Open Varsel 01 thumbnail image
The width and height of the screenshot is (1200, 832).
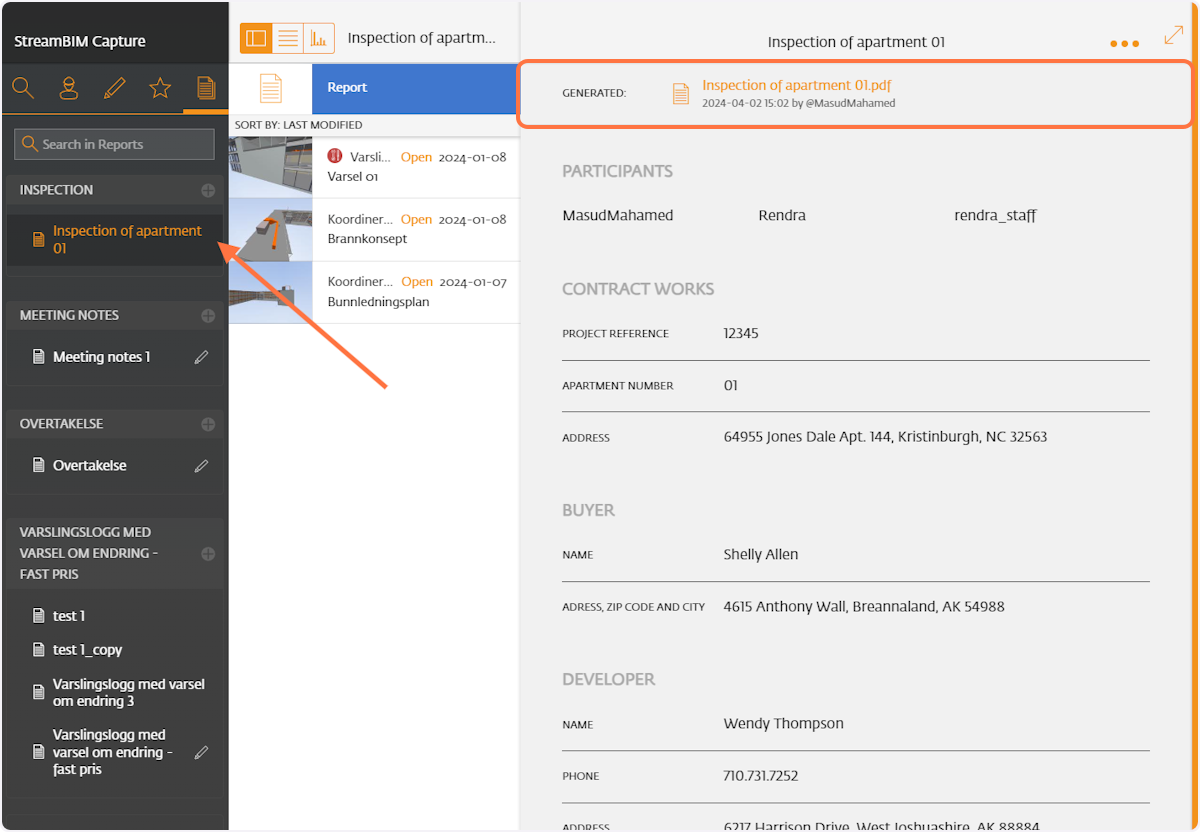[270, 167]
